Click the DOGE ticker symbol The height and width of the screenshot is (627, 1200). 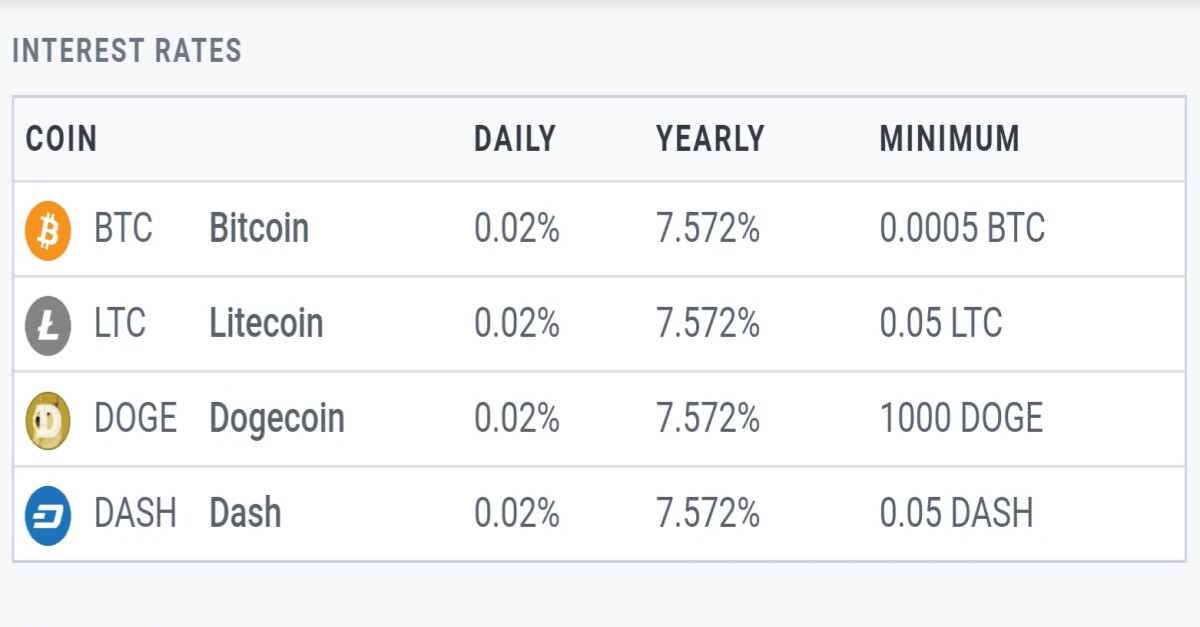pos(135,419)
